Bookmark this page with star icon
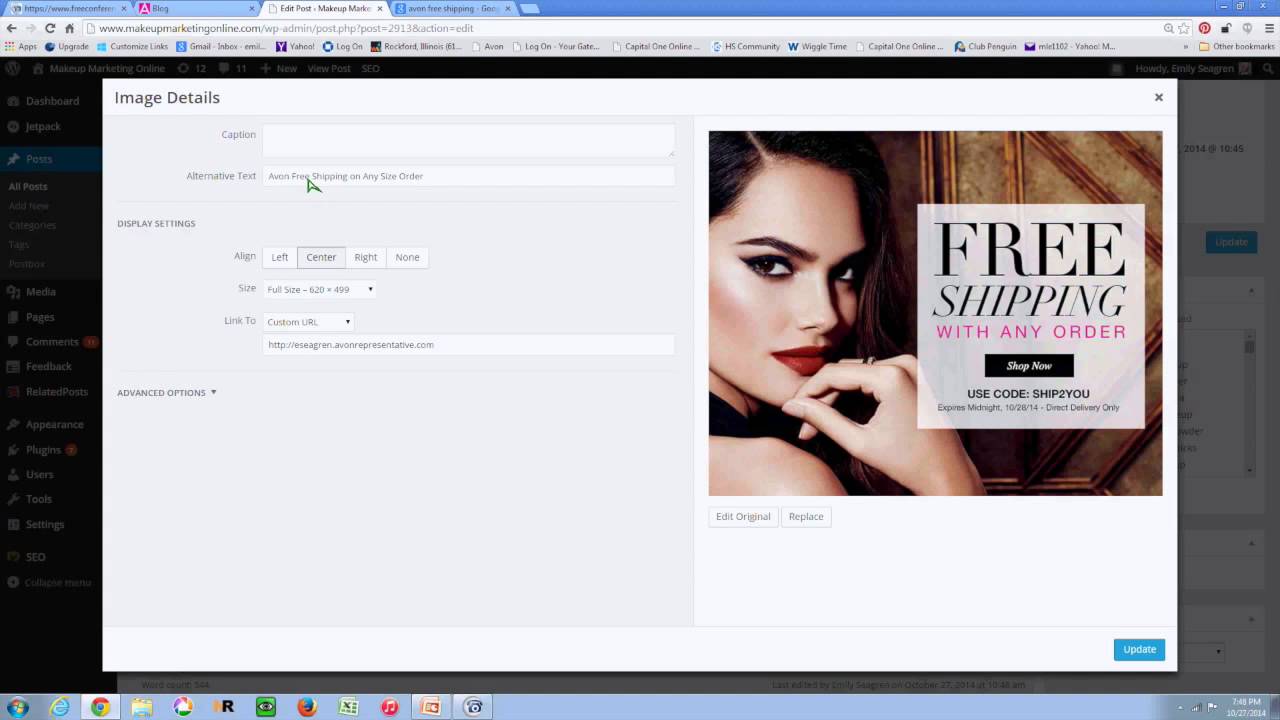 1185,28
